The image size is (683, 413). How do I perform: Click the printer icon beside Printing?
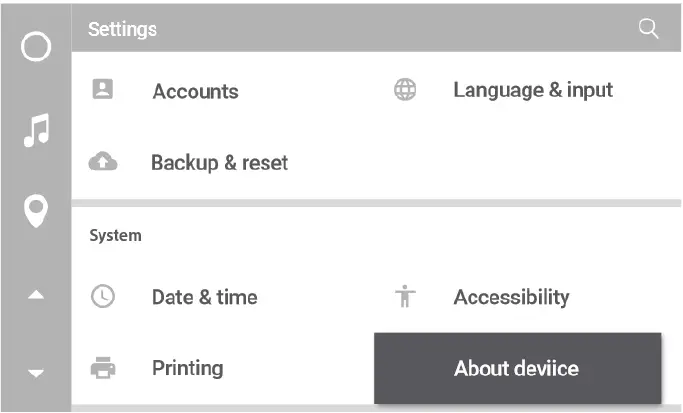103,368
